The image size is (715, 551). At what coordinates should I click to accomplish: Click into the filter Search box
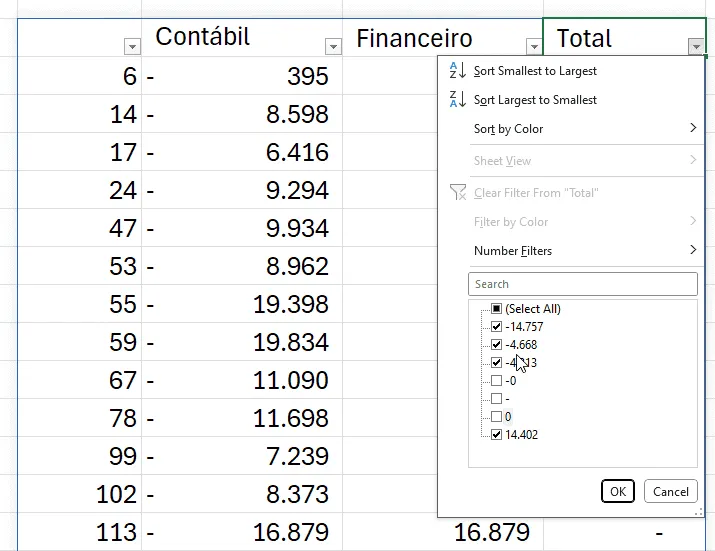coord(583,284)
